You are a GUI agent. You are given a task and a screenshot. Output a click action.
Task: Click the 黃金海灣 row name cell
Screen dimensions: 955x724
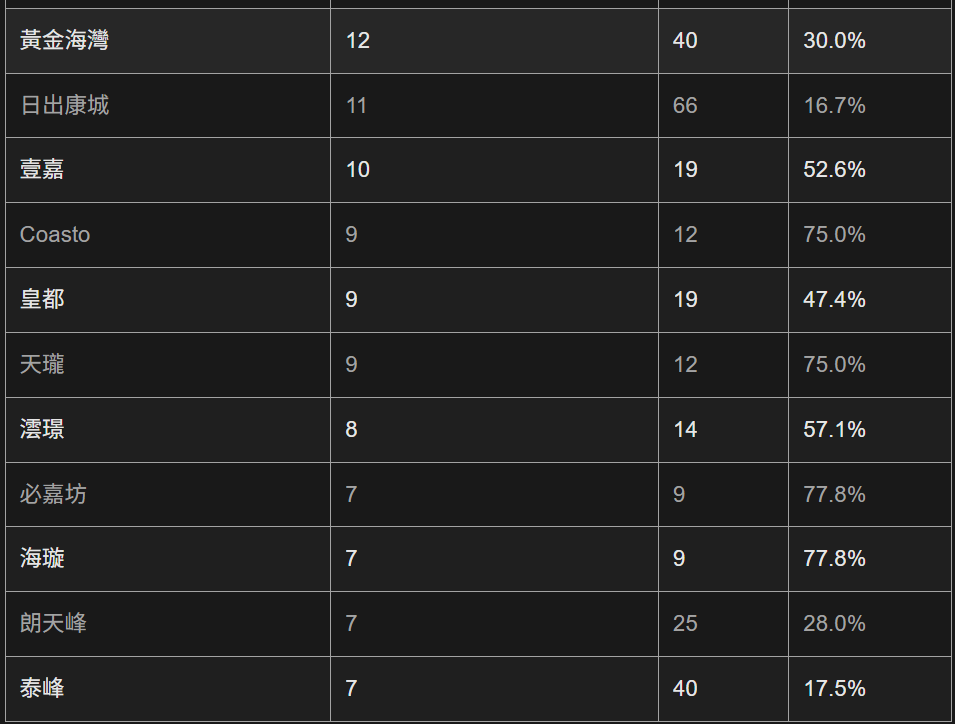click(65, 41)
